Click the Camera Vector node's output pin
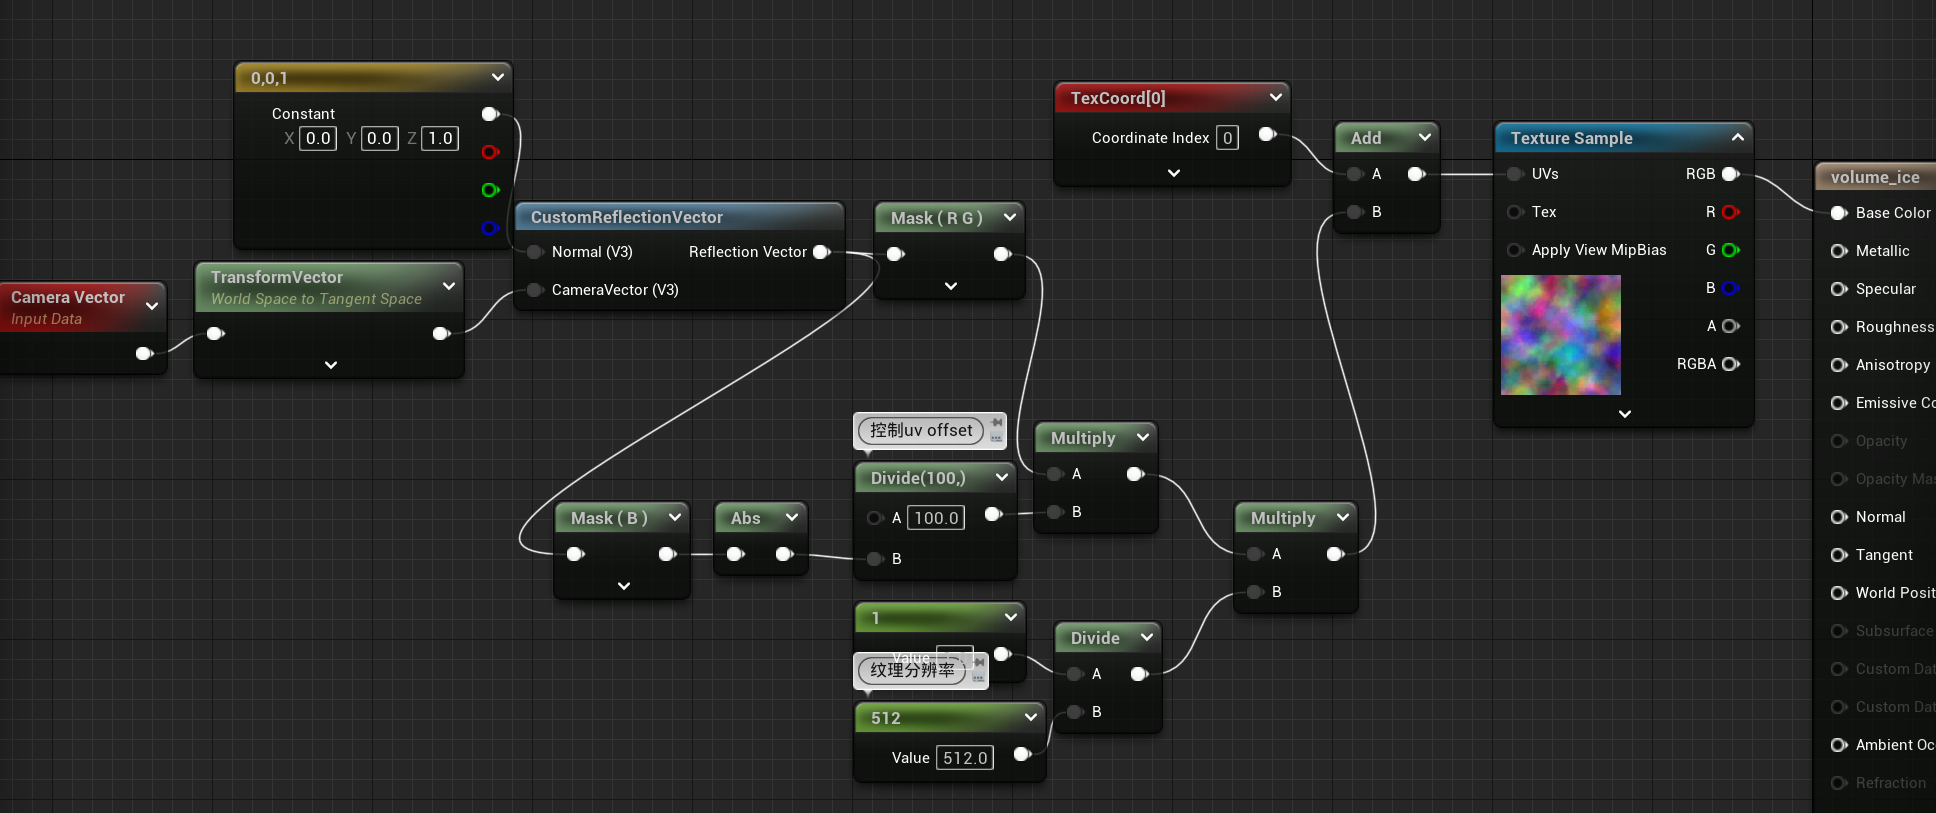1936x813 pixels. [144, 353]
